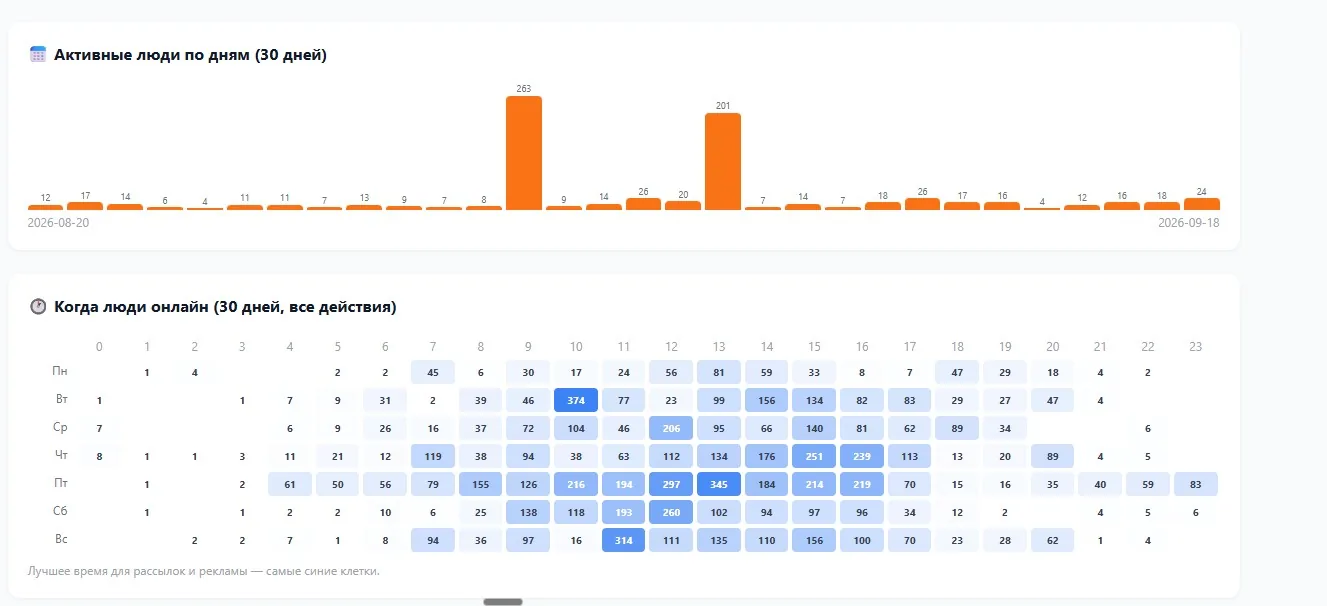Image resolution: width=1327 pixels, height=606 pixels.
Task: Select the heatmap cell showing 374
Action: point(576,400)
